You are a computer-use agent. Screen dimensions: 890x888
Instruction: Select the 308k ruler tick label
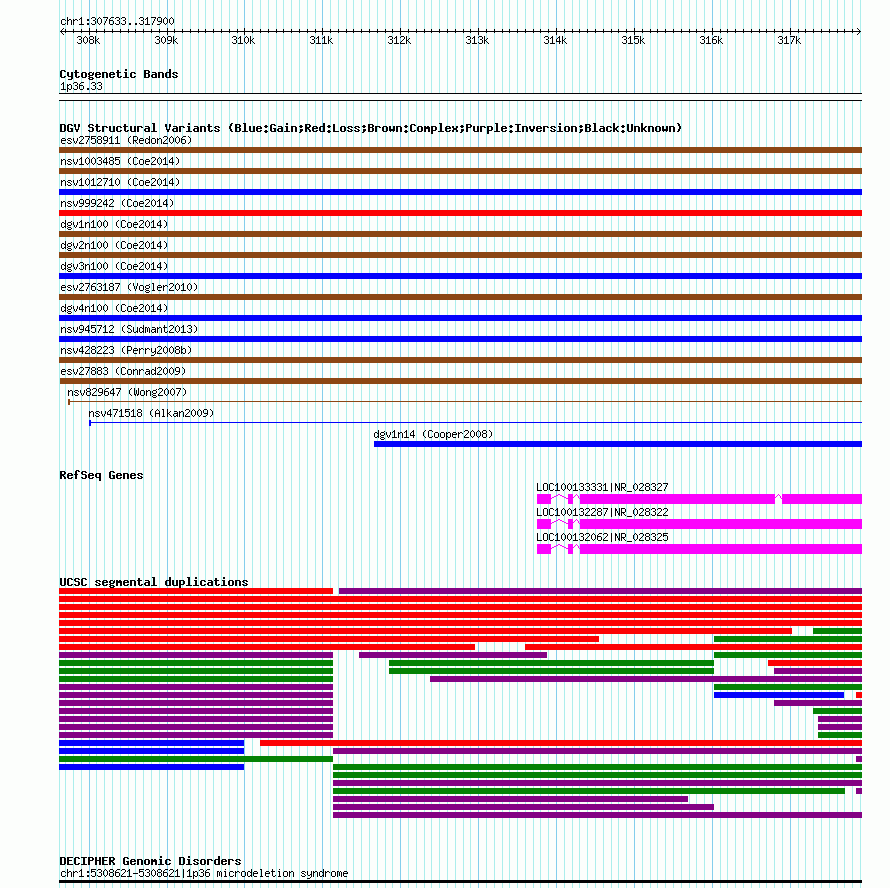pyautogui.click(x=88, y=40)
